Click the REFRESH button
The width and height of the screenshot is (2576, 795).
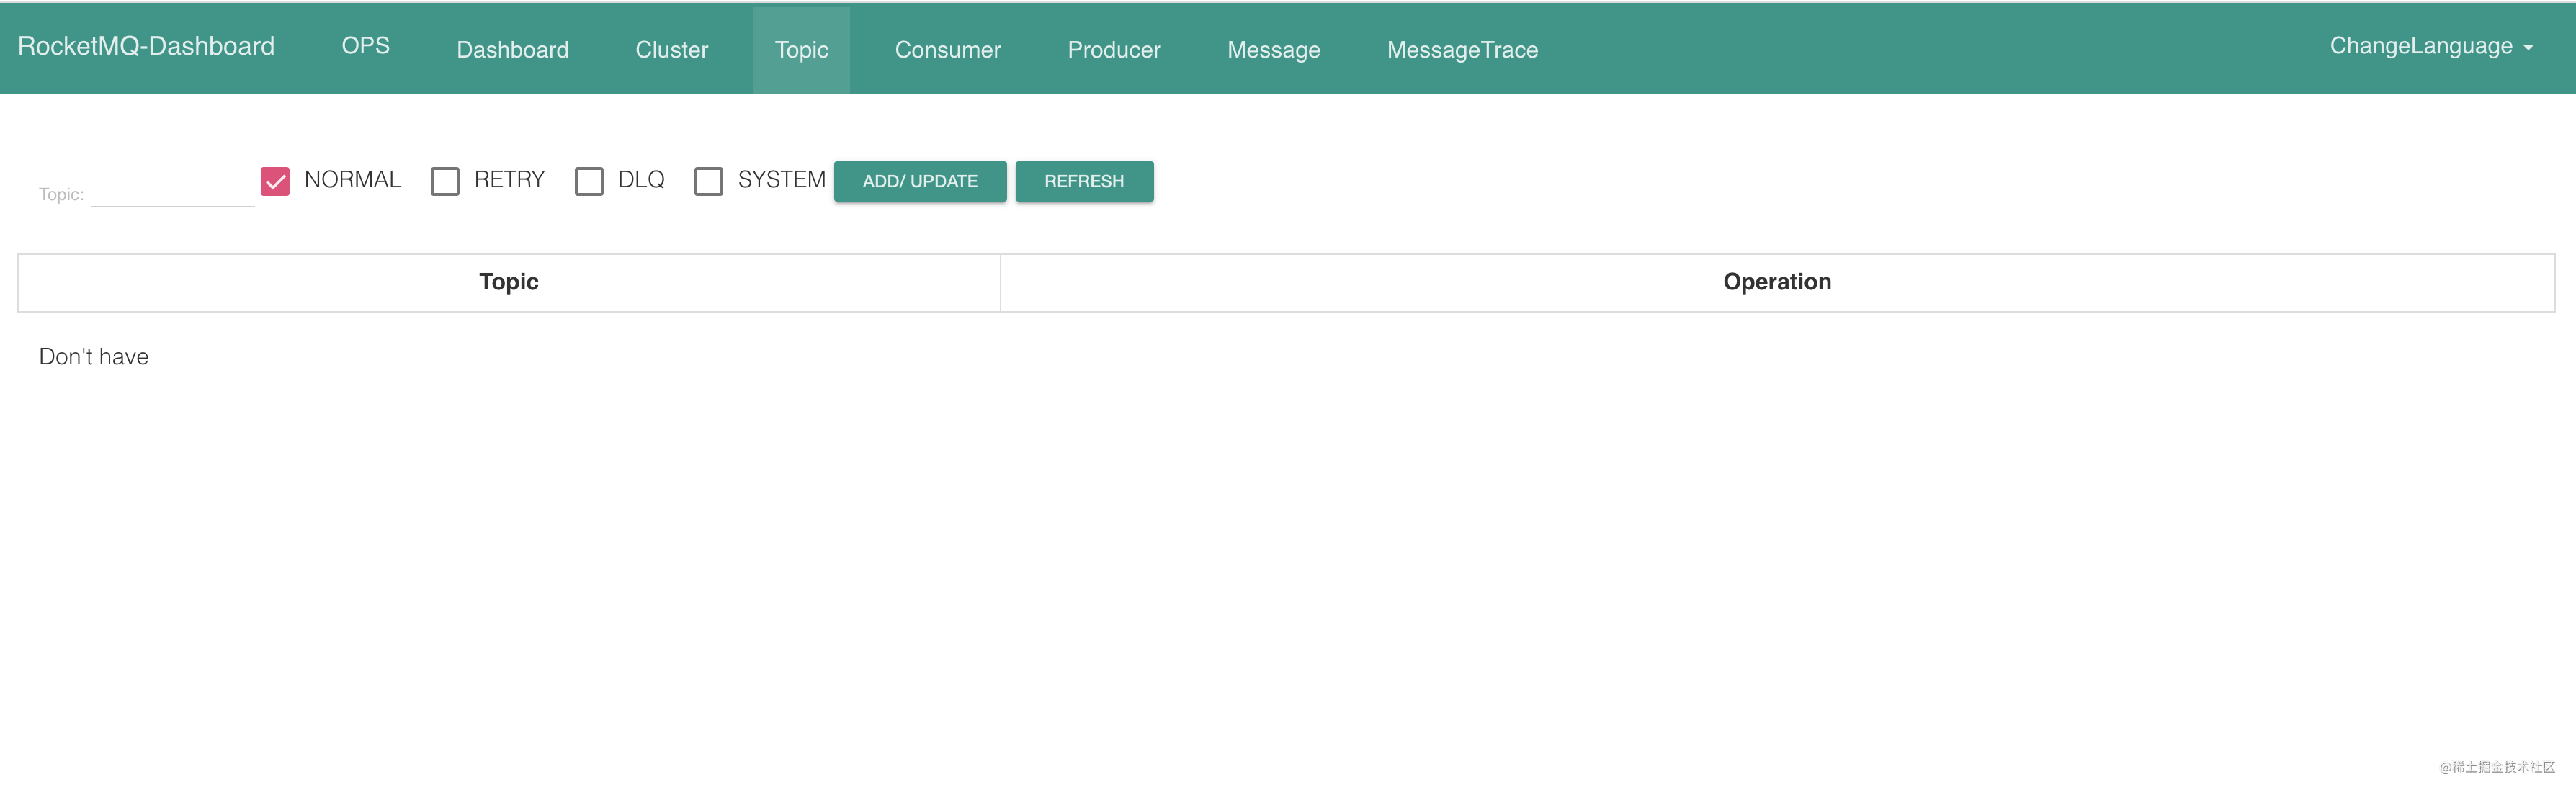point(1084,181)
